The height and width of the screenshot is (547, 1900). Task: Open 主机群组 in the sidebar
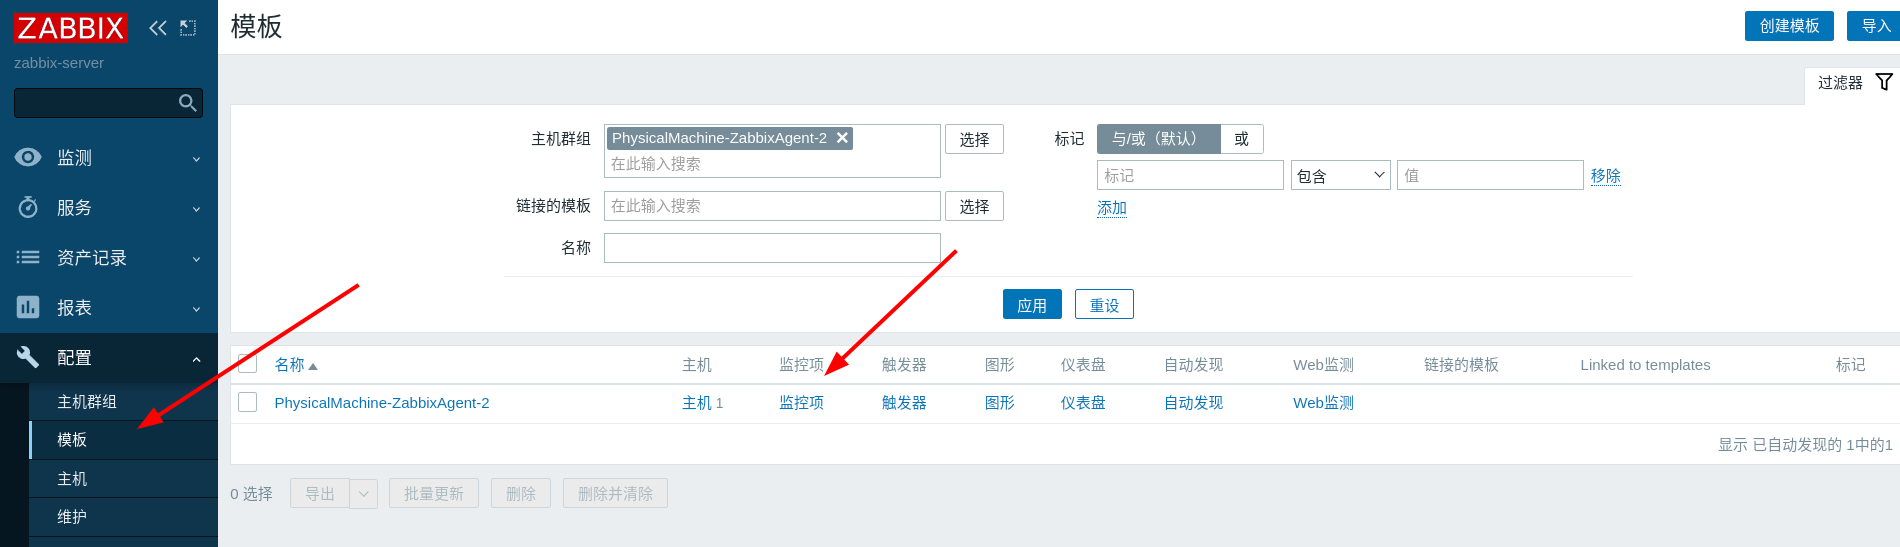click(x=124, y=401)
